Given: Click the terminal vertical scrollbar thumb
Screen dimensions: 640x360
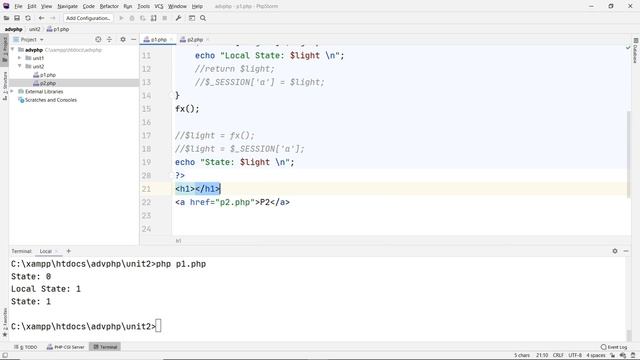Looking at the screenshot, I should point(629,336).
